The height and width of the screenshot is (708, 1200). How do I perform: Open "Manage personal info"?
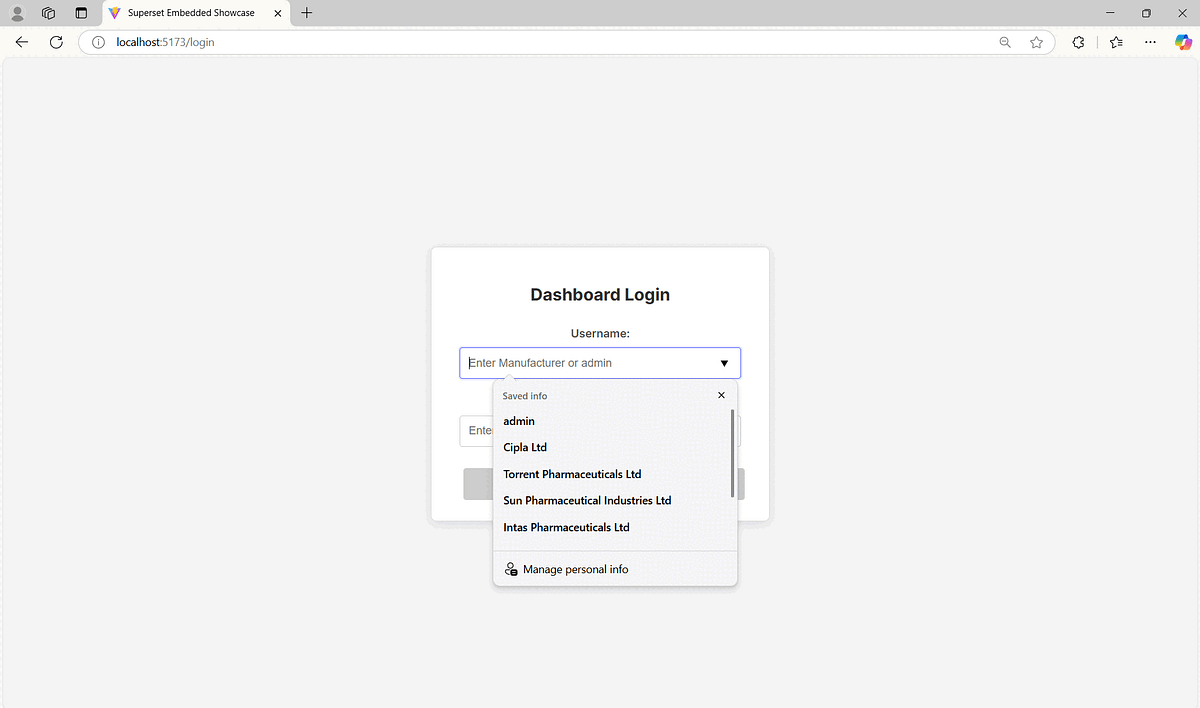pyautogui.click(x=576, y=569)
